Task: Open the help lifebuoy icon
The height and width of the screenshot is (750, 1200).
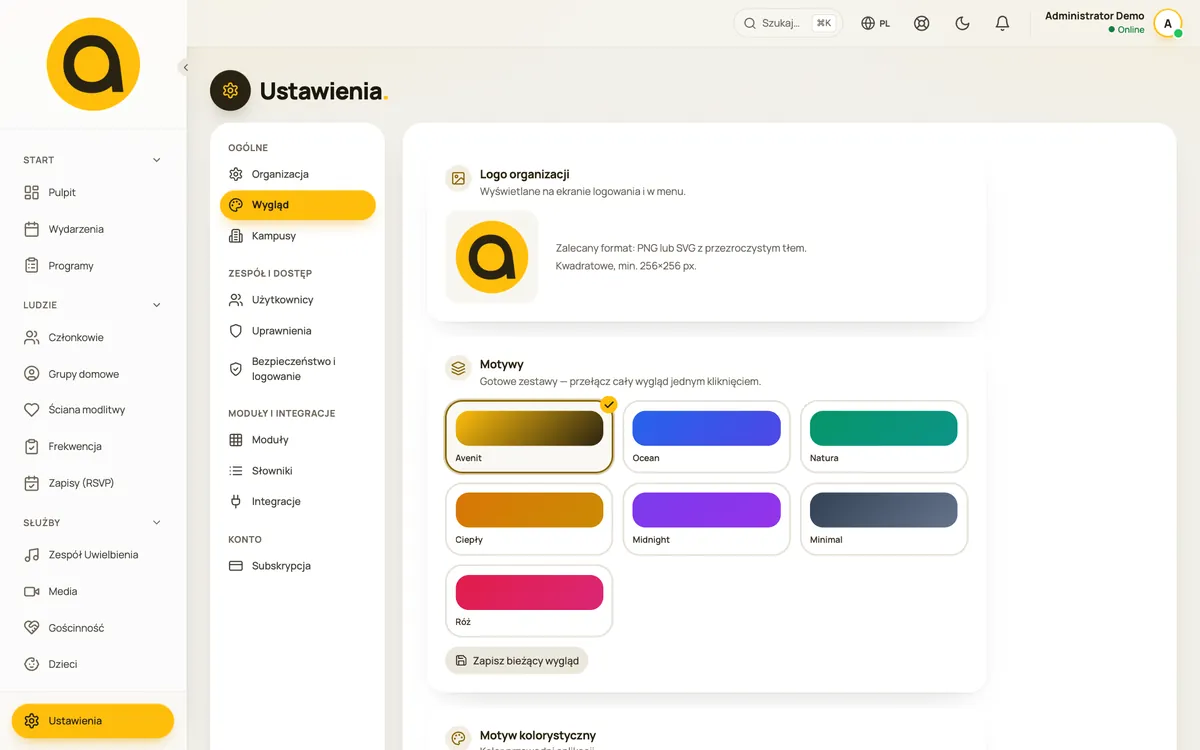Action: [922, 23]
